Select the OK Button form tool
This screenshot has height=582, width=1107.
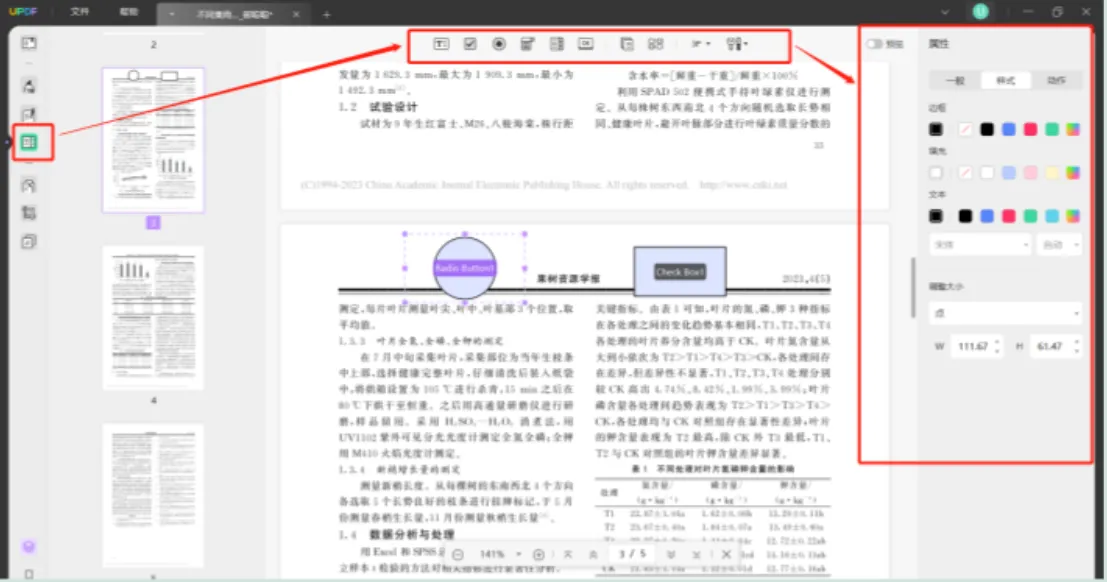[x=586, y=44]
